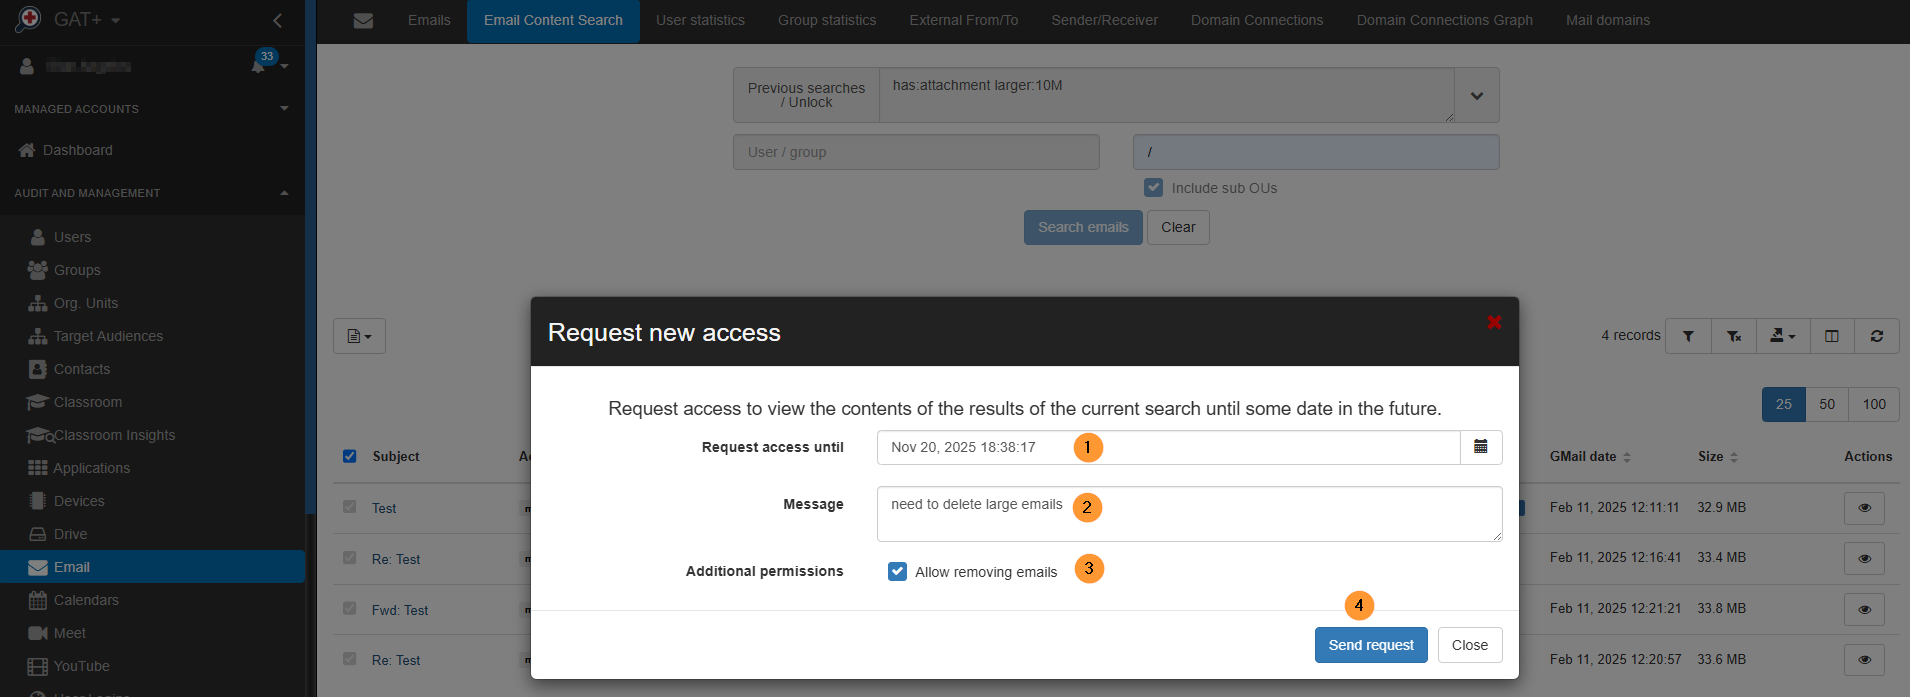Click the Send request button
Image resolution: width=1910 pixels, height=697 pixels.
1370,644
